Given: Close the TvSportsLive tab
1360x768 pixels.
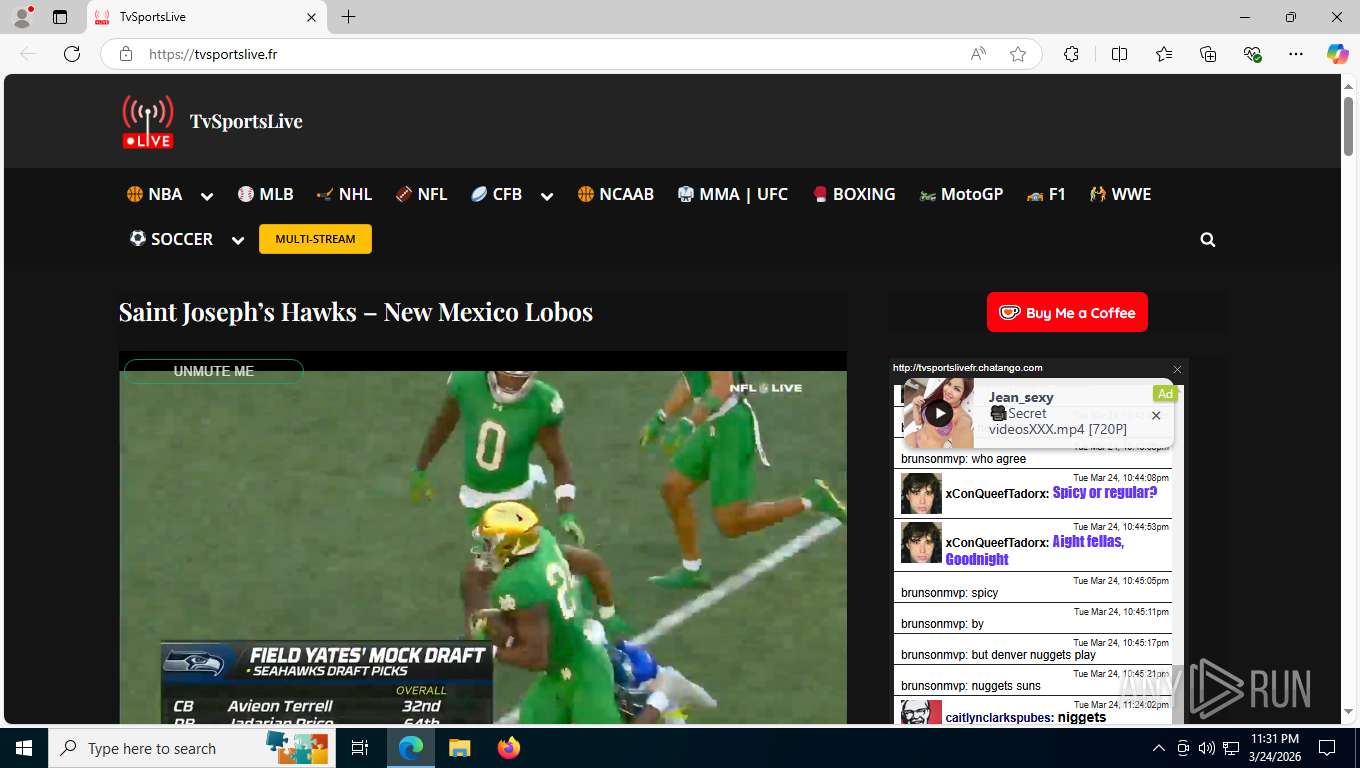Looking at the screenshot, I should pyautogui.click(x=311, y=17).
